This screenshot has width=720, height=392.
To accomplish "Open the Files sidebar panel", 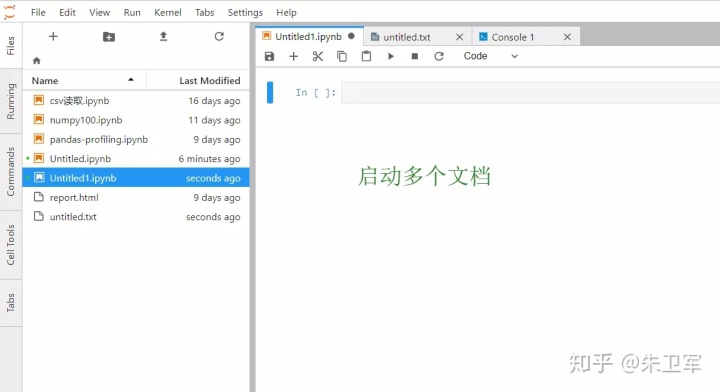I will 11,45.
